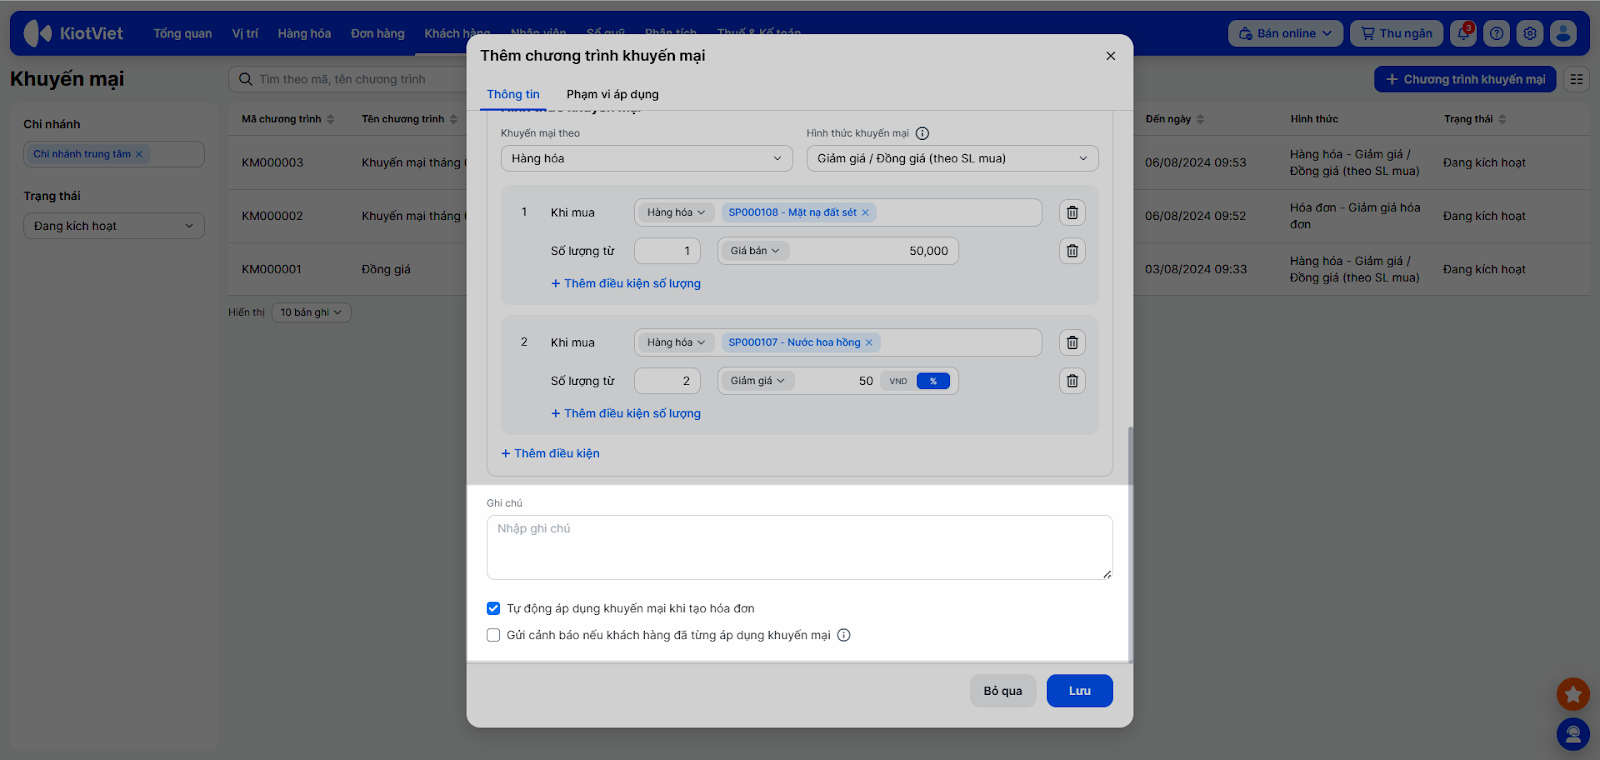Expand Hình thức khuyến mại dropdown
This screenshot has height=760, width=1600.
(951, 158)
